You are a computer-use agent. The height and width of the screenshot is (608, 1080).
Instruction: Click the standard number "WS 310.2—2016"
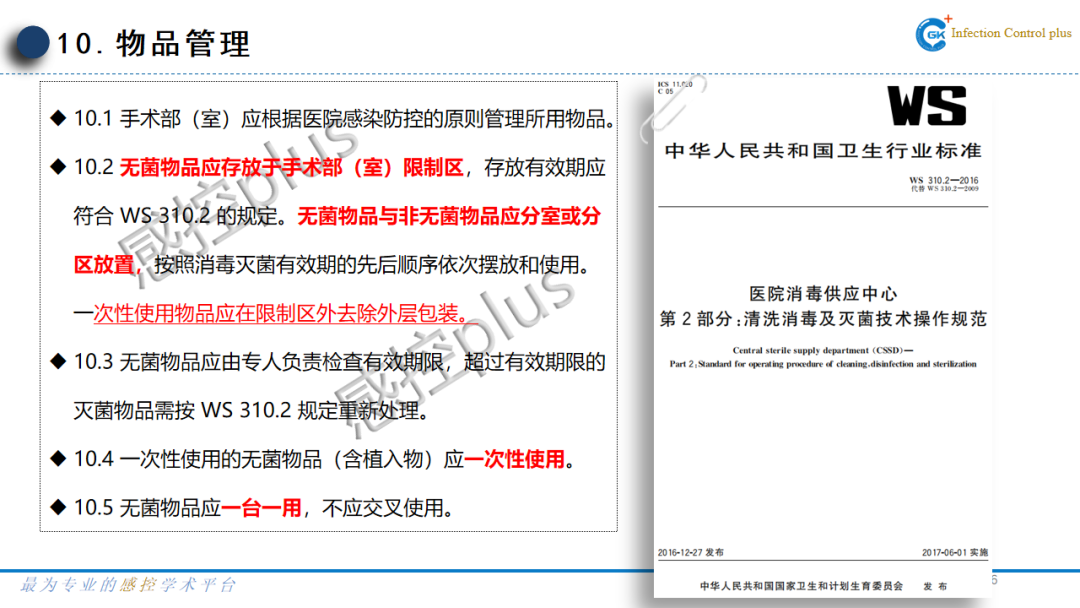pos(944,180)
